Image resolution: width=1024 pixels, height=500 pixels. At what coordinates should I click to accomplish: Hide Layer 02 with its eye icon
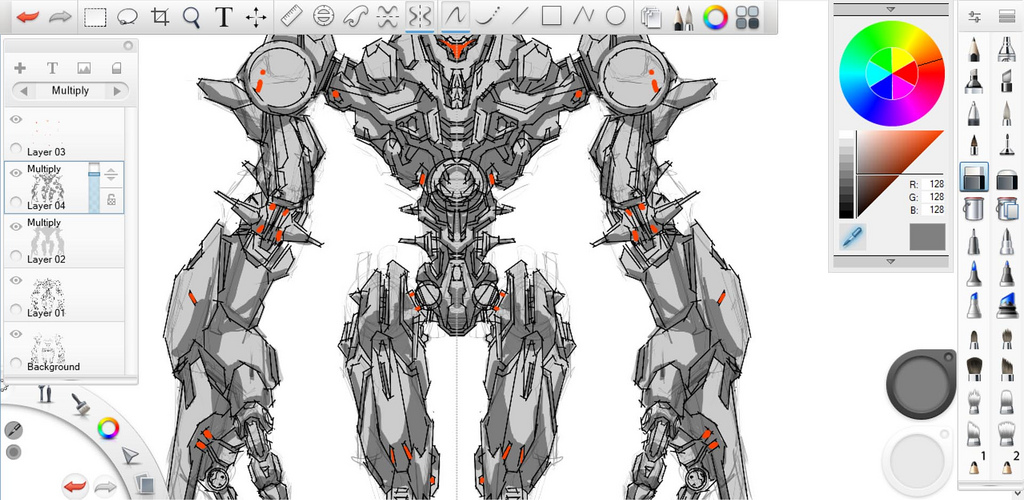point(16,227)
